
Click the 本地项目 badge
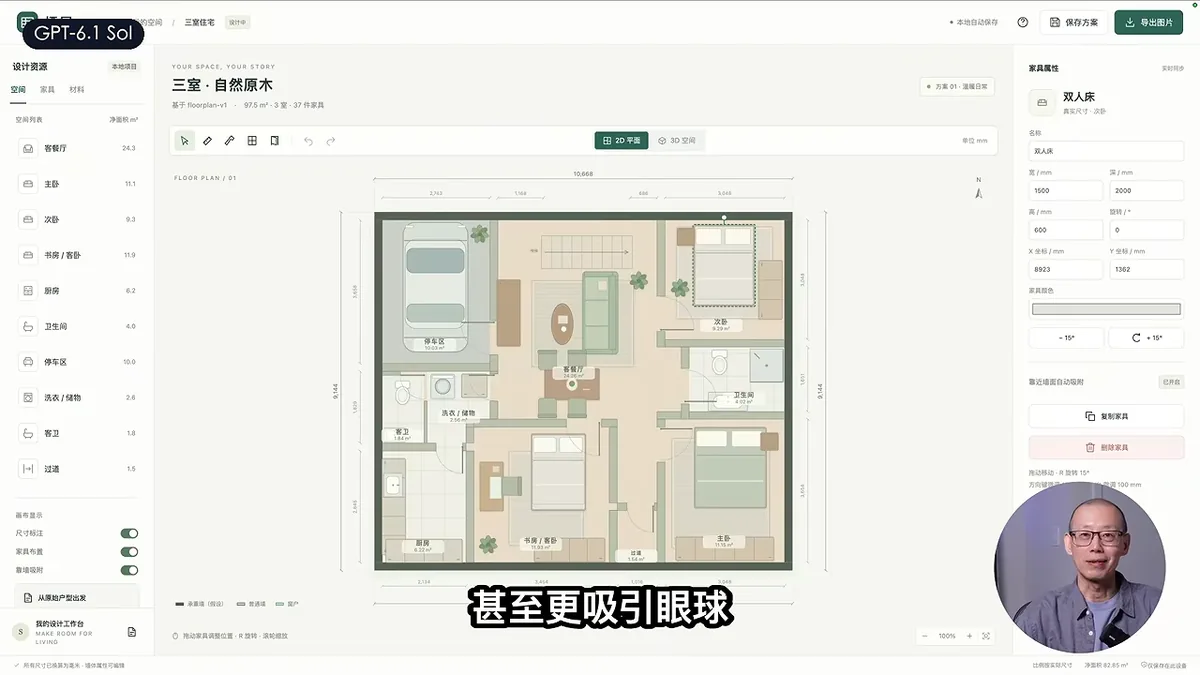125,67
